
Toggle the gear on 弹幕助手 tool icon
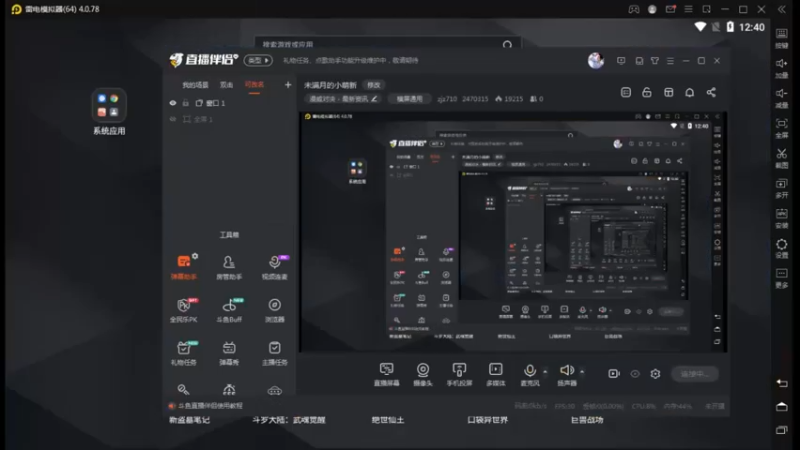pos(195,256)
